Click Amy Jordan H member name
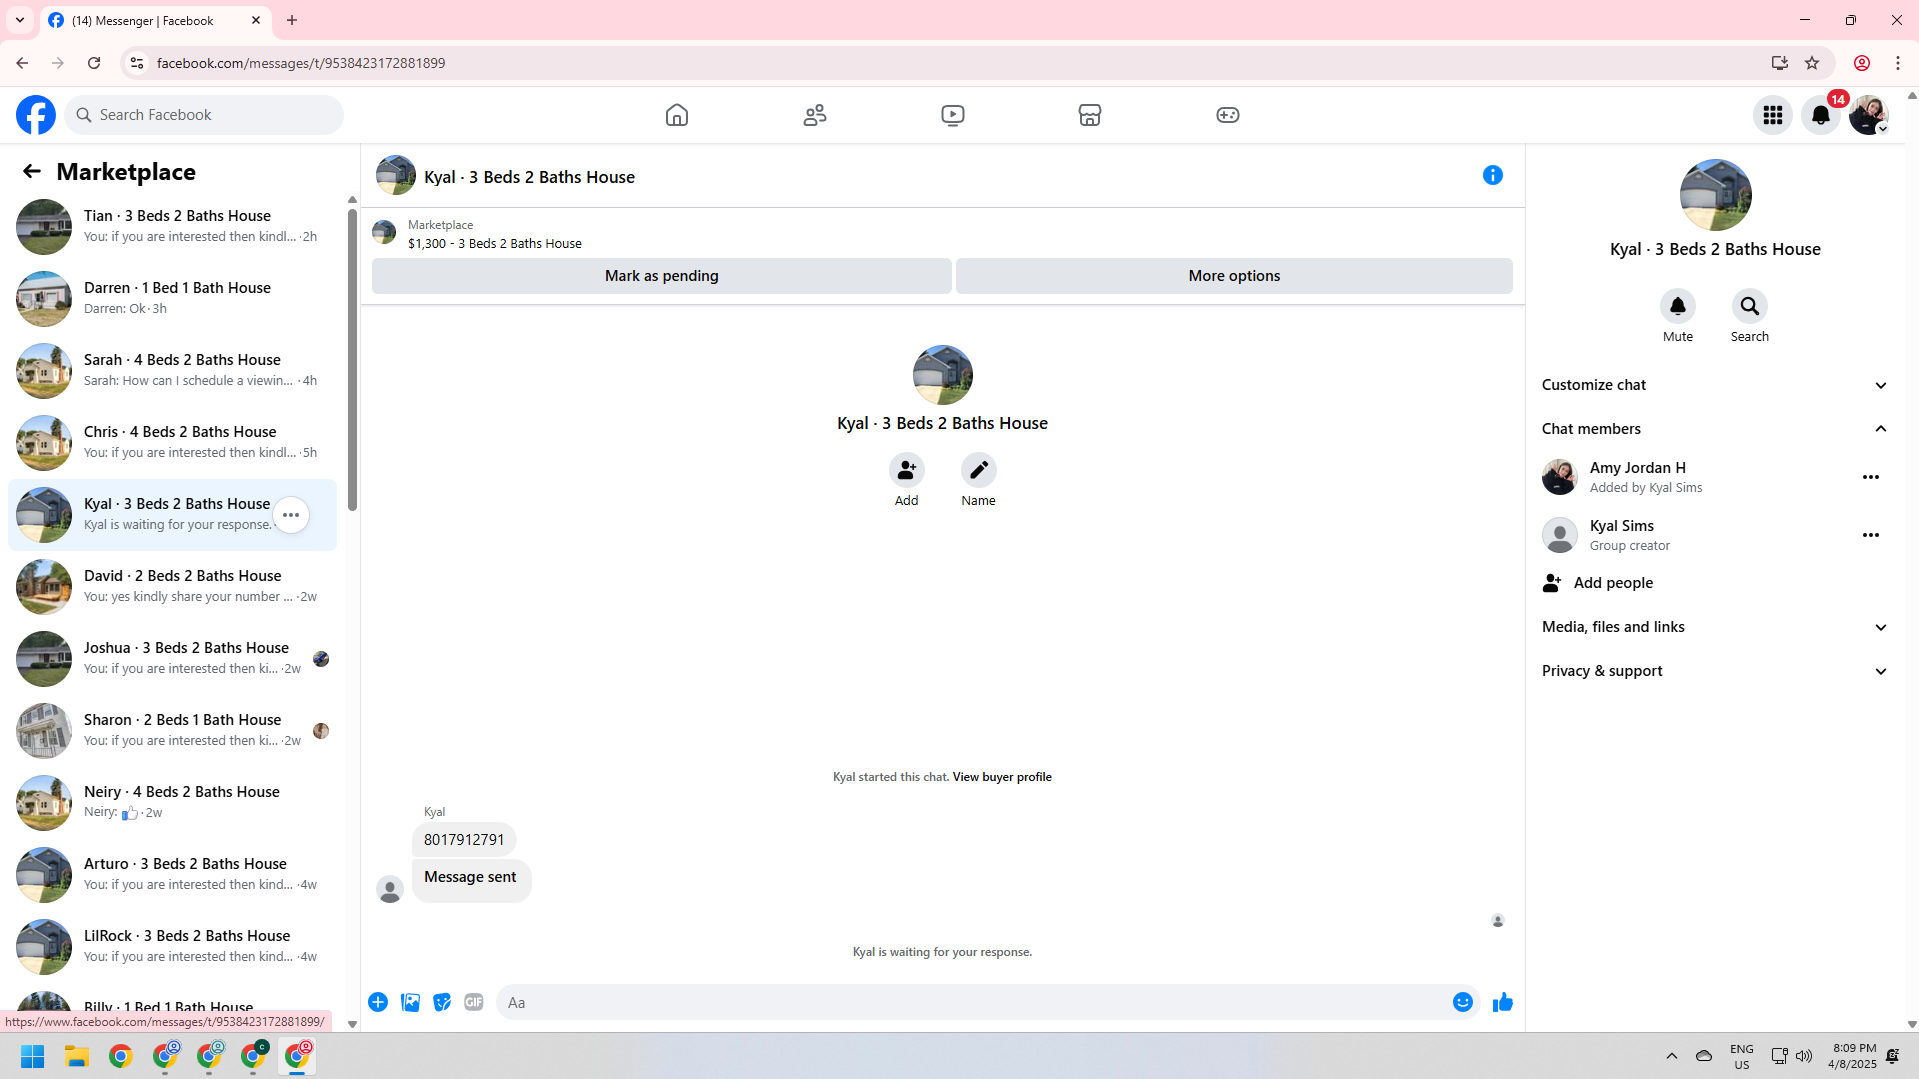 point(1637,468)
